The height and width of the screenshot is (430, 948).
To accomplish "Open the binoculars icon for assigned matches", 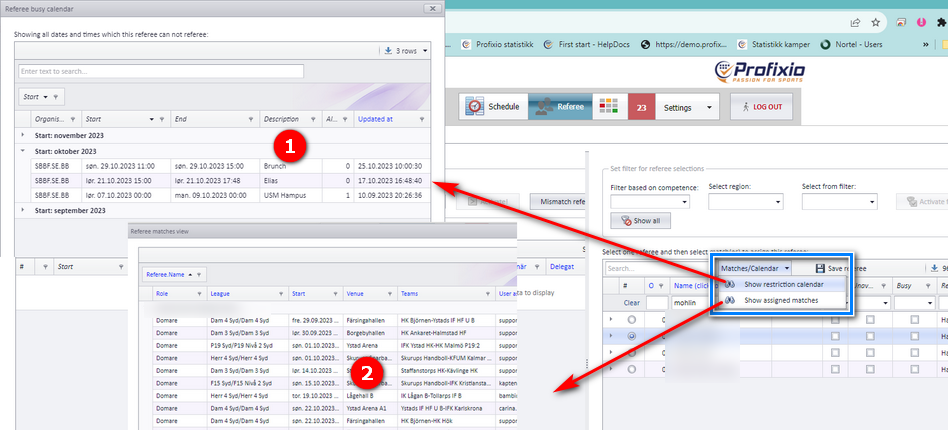I will tap(730, 300).
